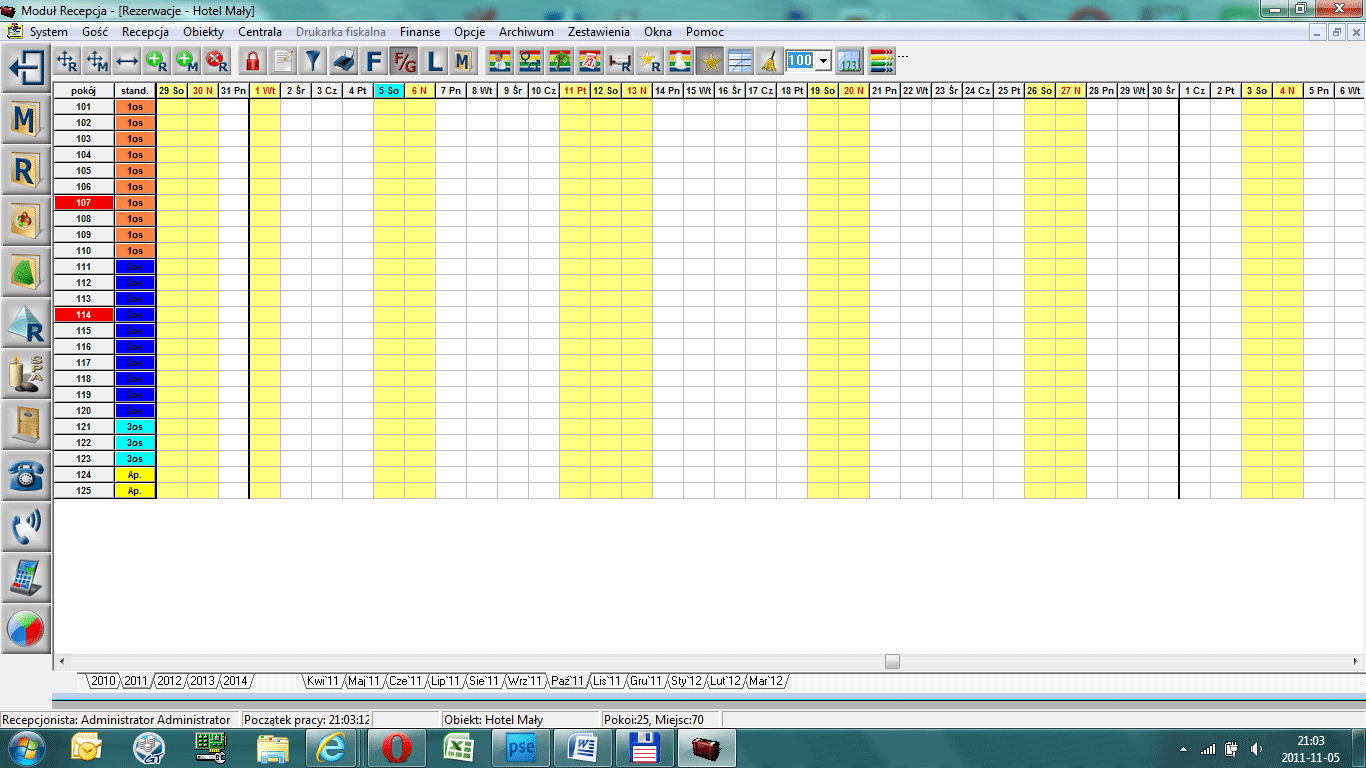The height and width of the screenshot is (768, 1366).
Task: Click the blue telephone sidebar icon
Action: coord(26,475)
